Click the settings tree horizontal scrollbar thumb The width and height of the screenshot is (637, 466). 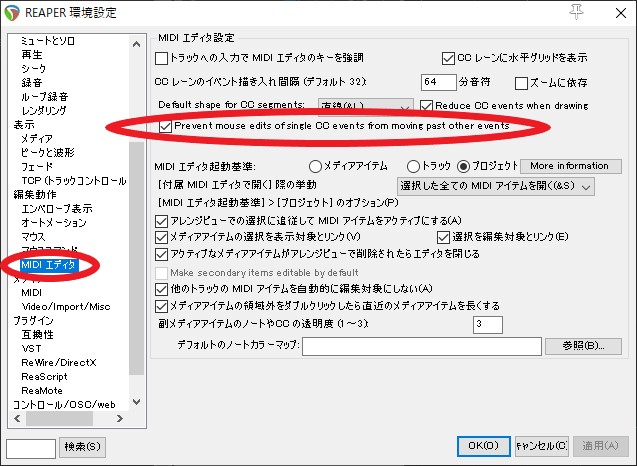(x=59, y=418)
